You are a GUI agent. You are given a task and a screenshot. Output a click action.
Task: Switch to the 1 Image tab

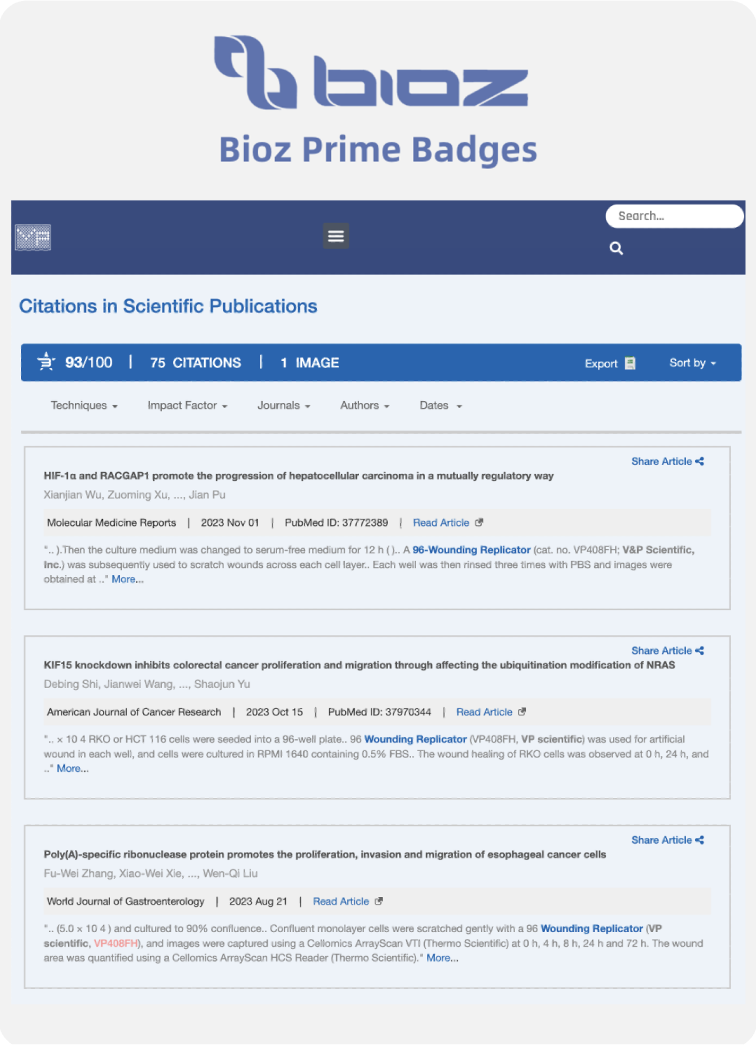(x=309, y=363)
